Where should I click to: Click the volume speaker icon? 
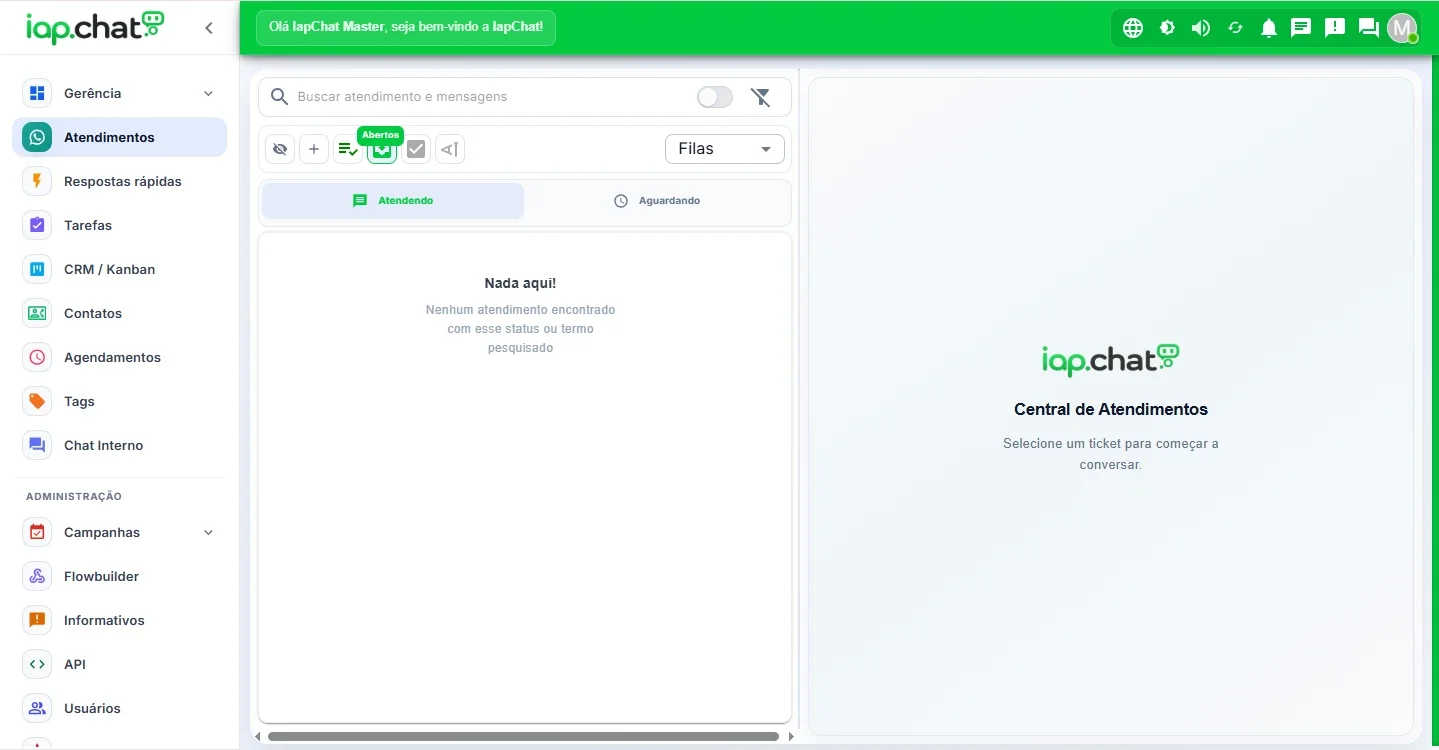click(x=1201, y=28)
